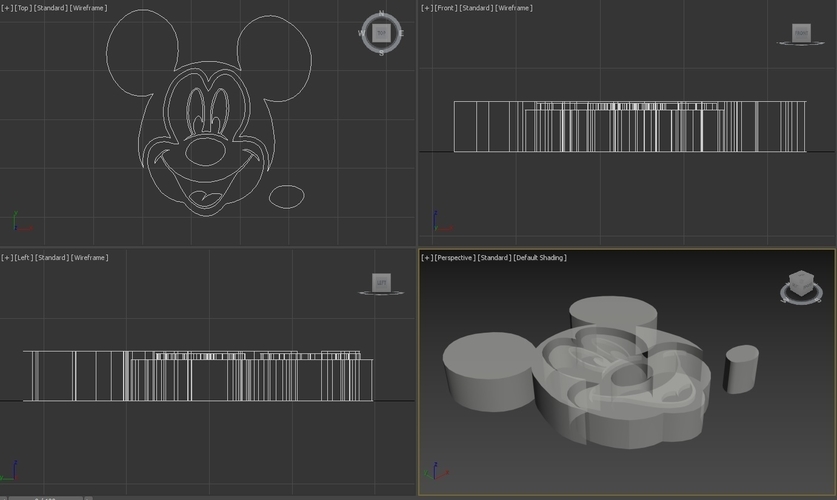The image size is (837, 500).
Task: Click the TOP face of the Top viewport ViewCube
Action: click(x=381, y=33)
